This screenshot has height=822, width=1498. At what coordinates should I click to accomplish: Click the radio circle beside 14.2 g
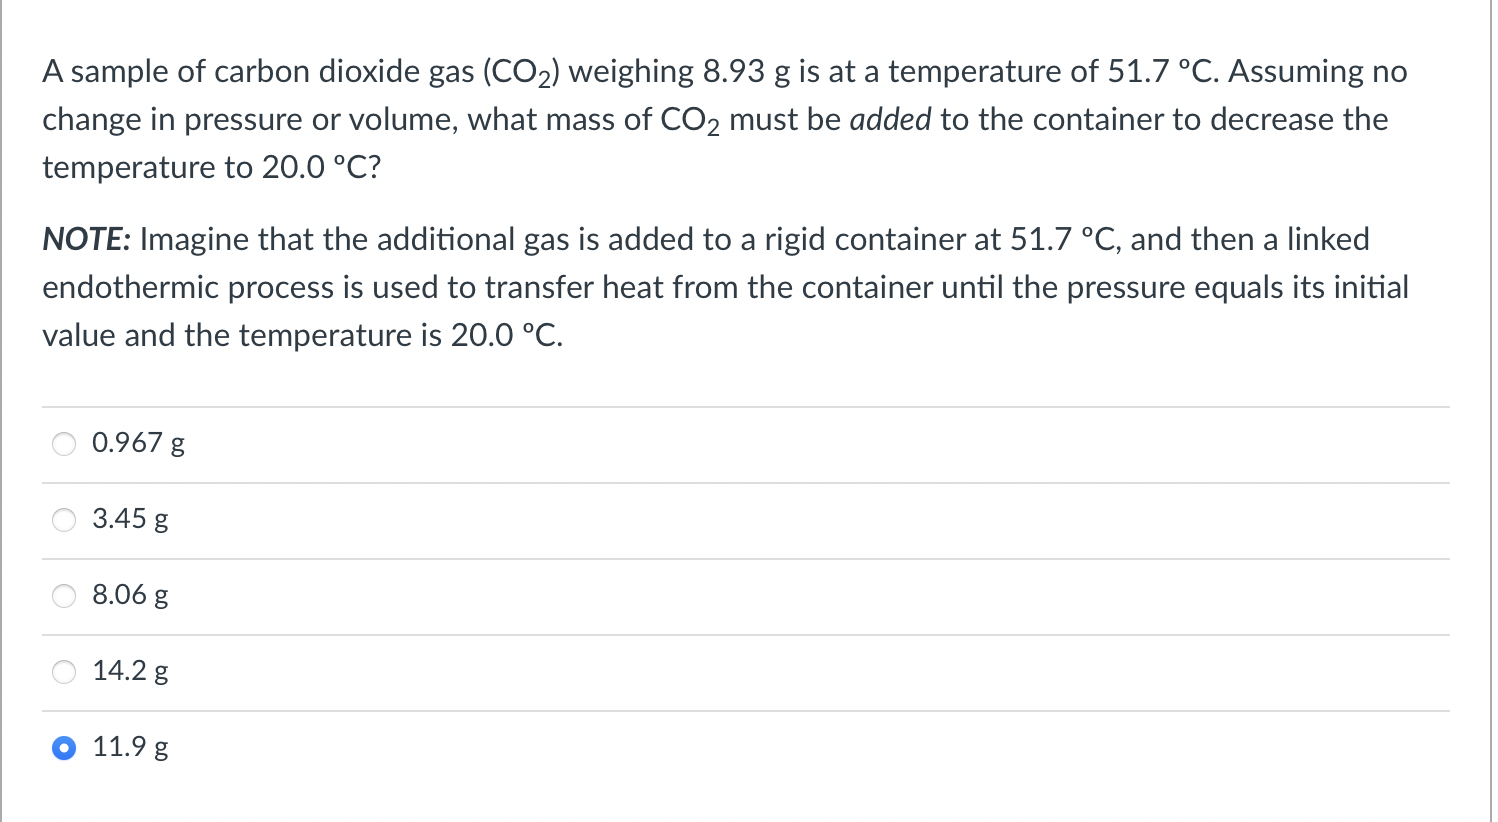(63, 671)
